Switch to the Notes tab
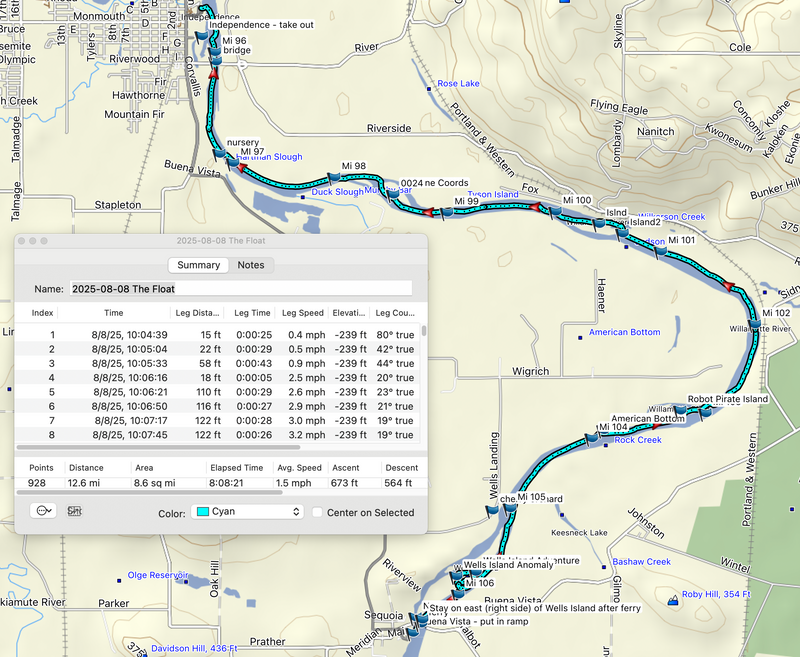 click(x=251, y=265)
